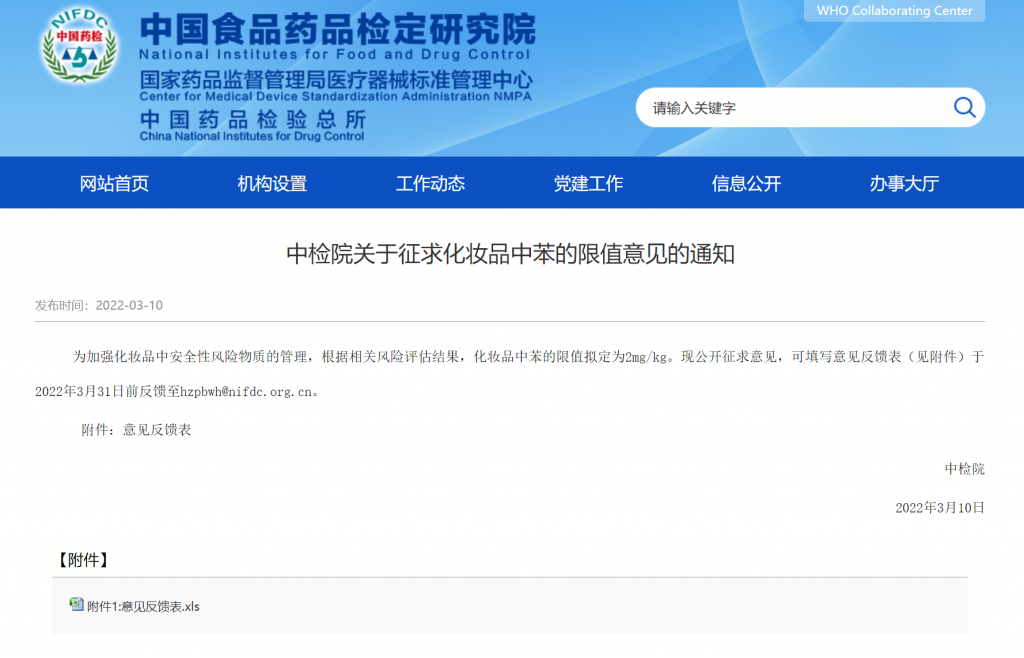Click National Institutes for Food and Drug Control text
1024x658 pixels.
(334, 54)
